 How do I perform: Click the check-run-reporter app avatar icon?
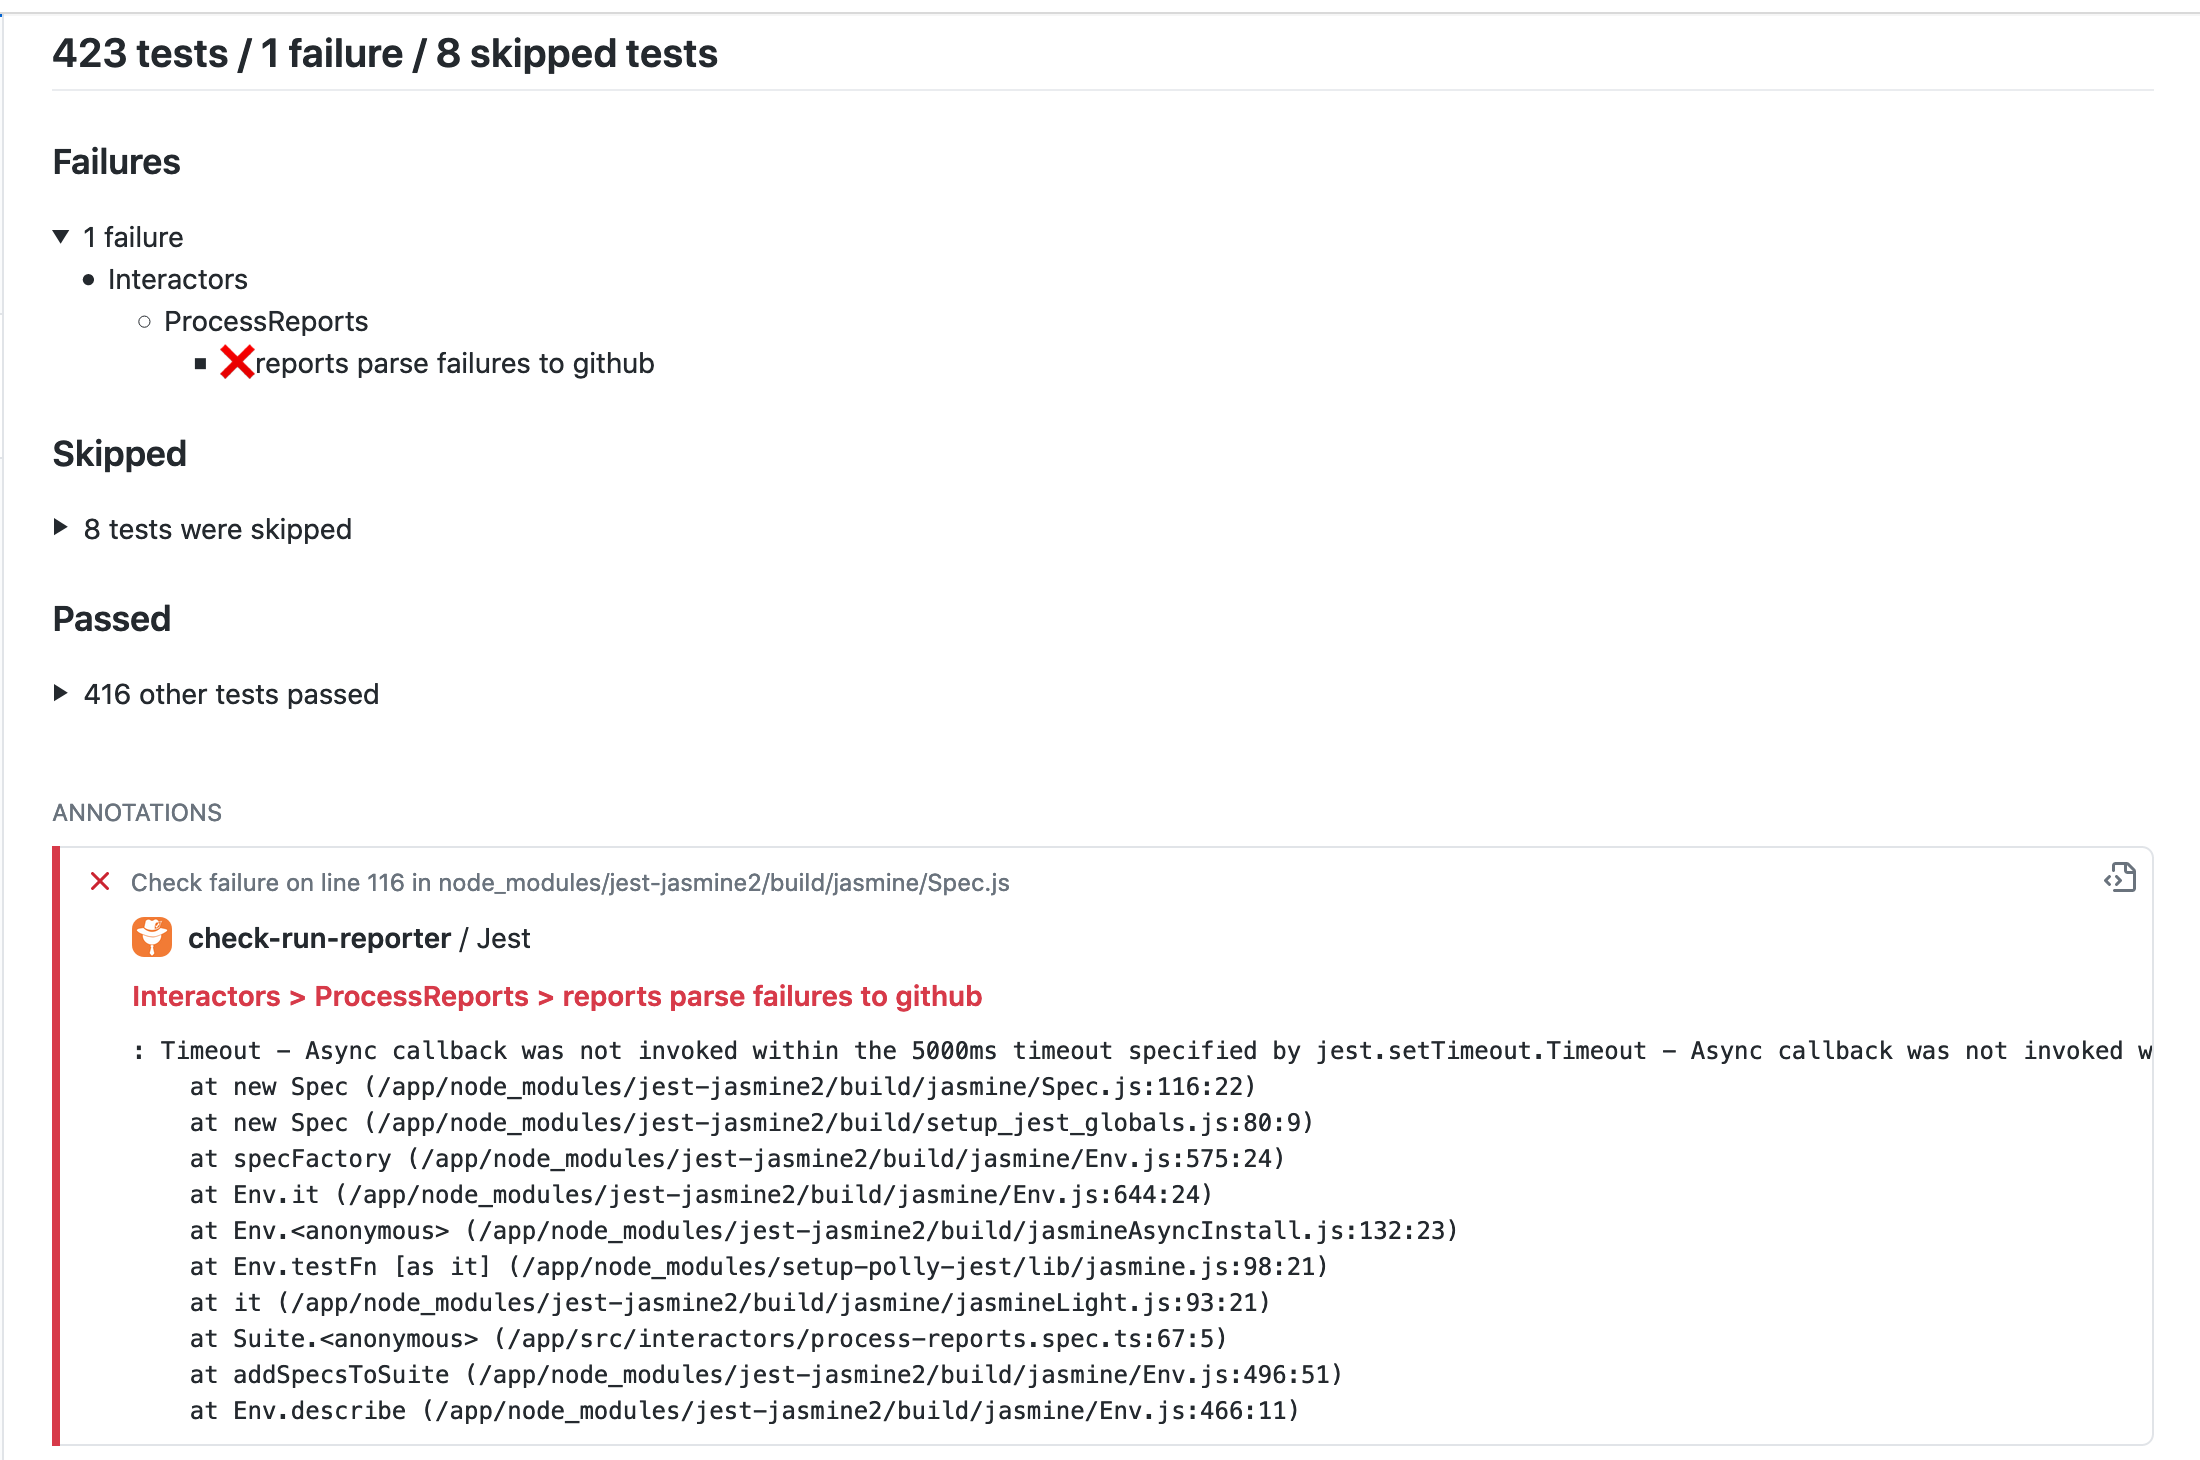coord(152,937)
